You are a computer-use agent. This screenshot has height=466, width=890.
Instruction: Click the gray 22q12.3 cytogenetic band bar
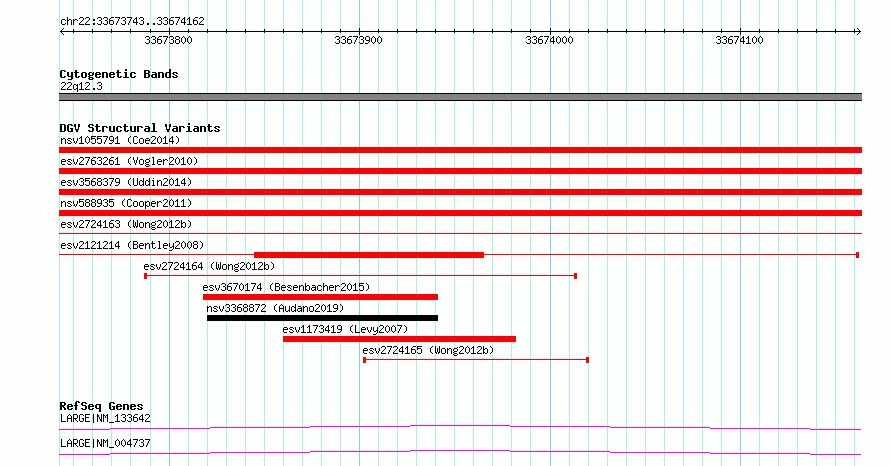click(x=460, y=97)
